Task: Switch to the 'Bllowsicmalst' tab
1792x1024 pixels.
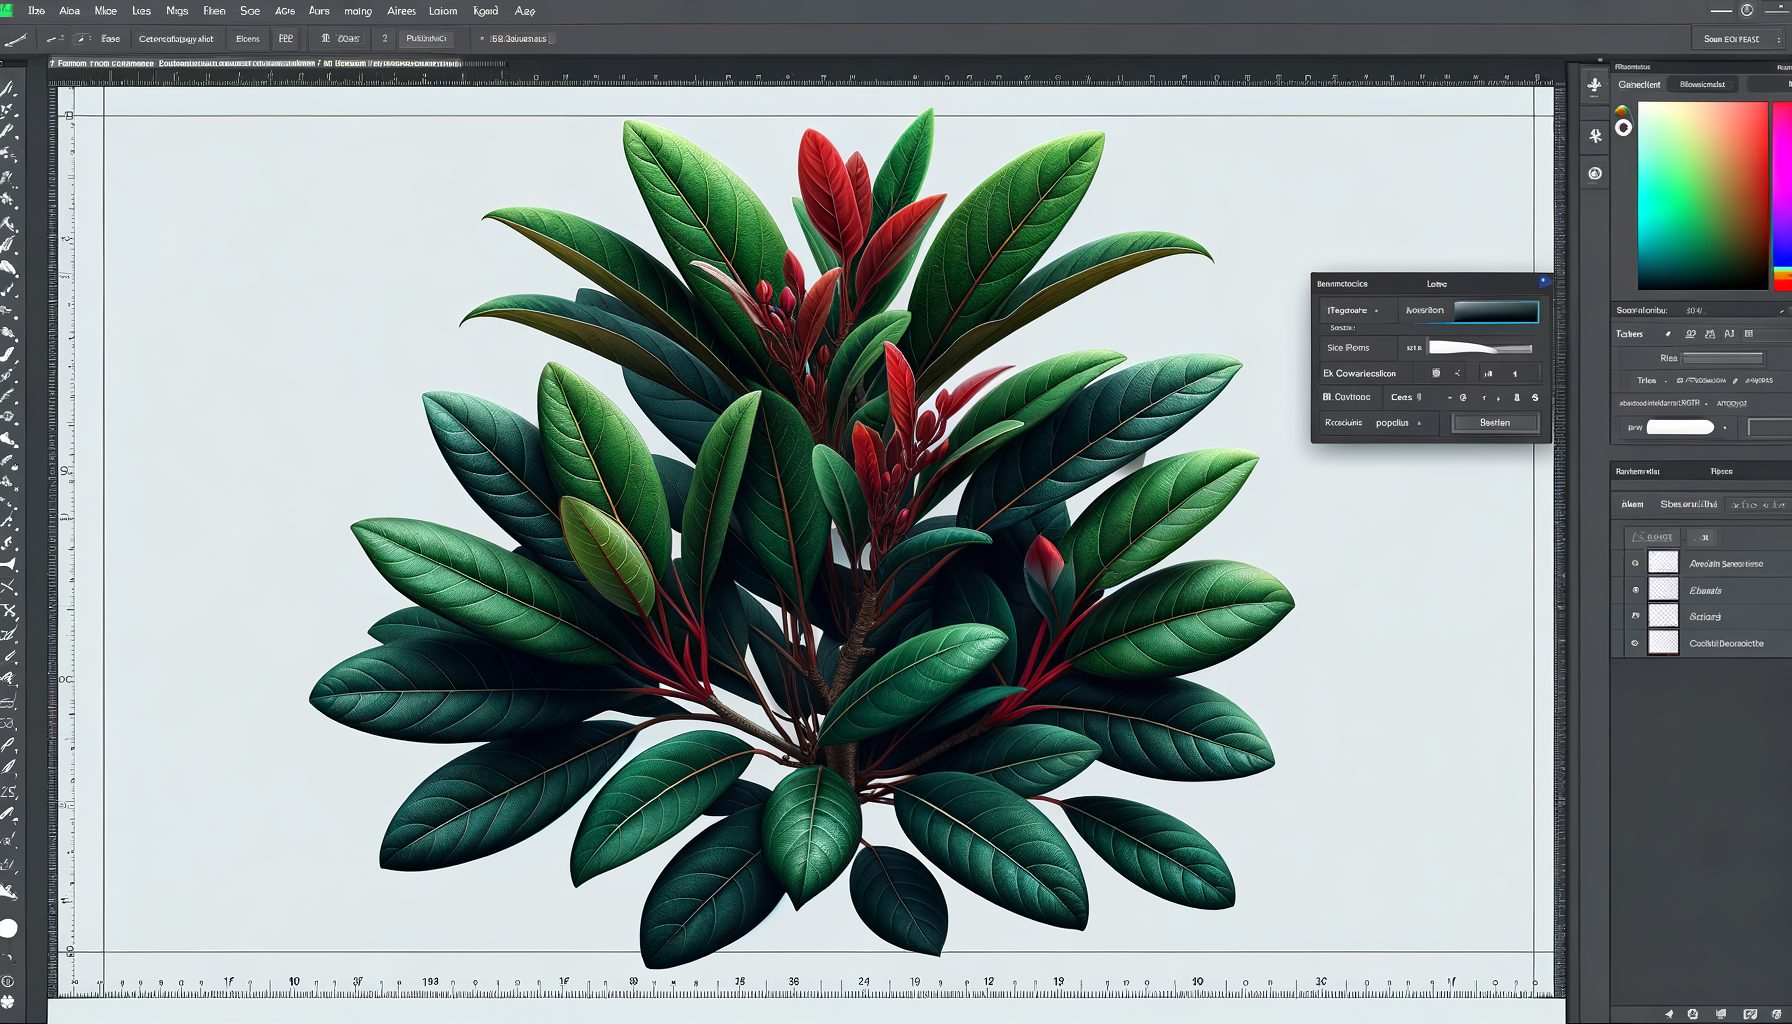Action: pyautogui.click(x=1702, y=85)
